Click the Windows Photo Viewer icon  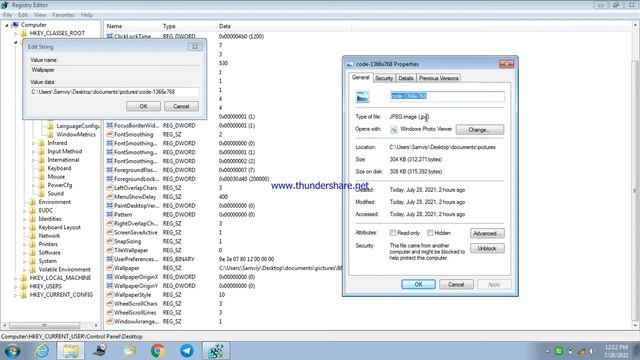[394, 129]
